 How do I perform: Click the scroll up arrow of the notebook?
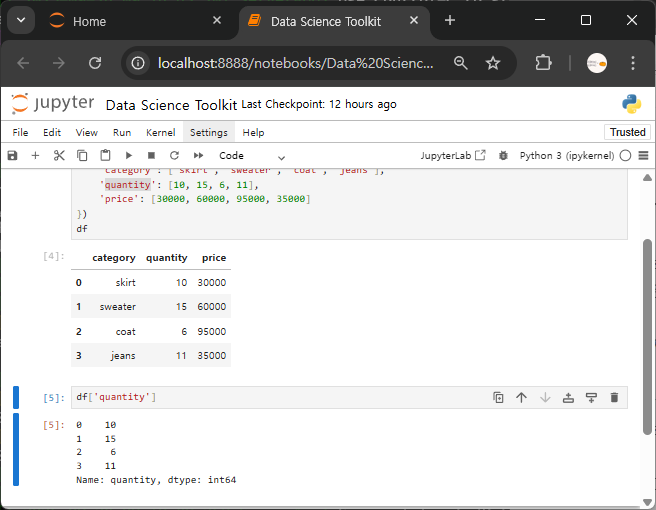(647, 178)
